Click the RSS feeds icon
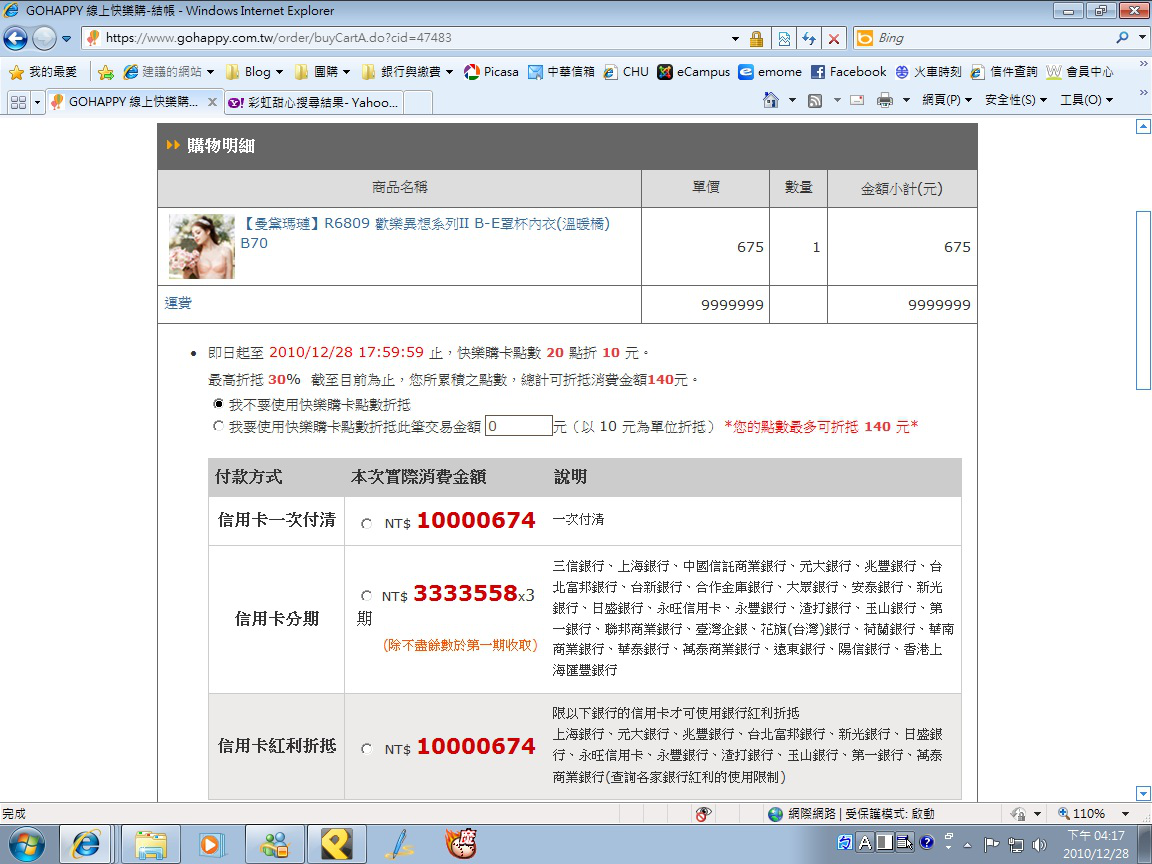Image resolution: width=1152 pixels, height=864 pixels. (815, 101)
